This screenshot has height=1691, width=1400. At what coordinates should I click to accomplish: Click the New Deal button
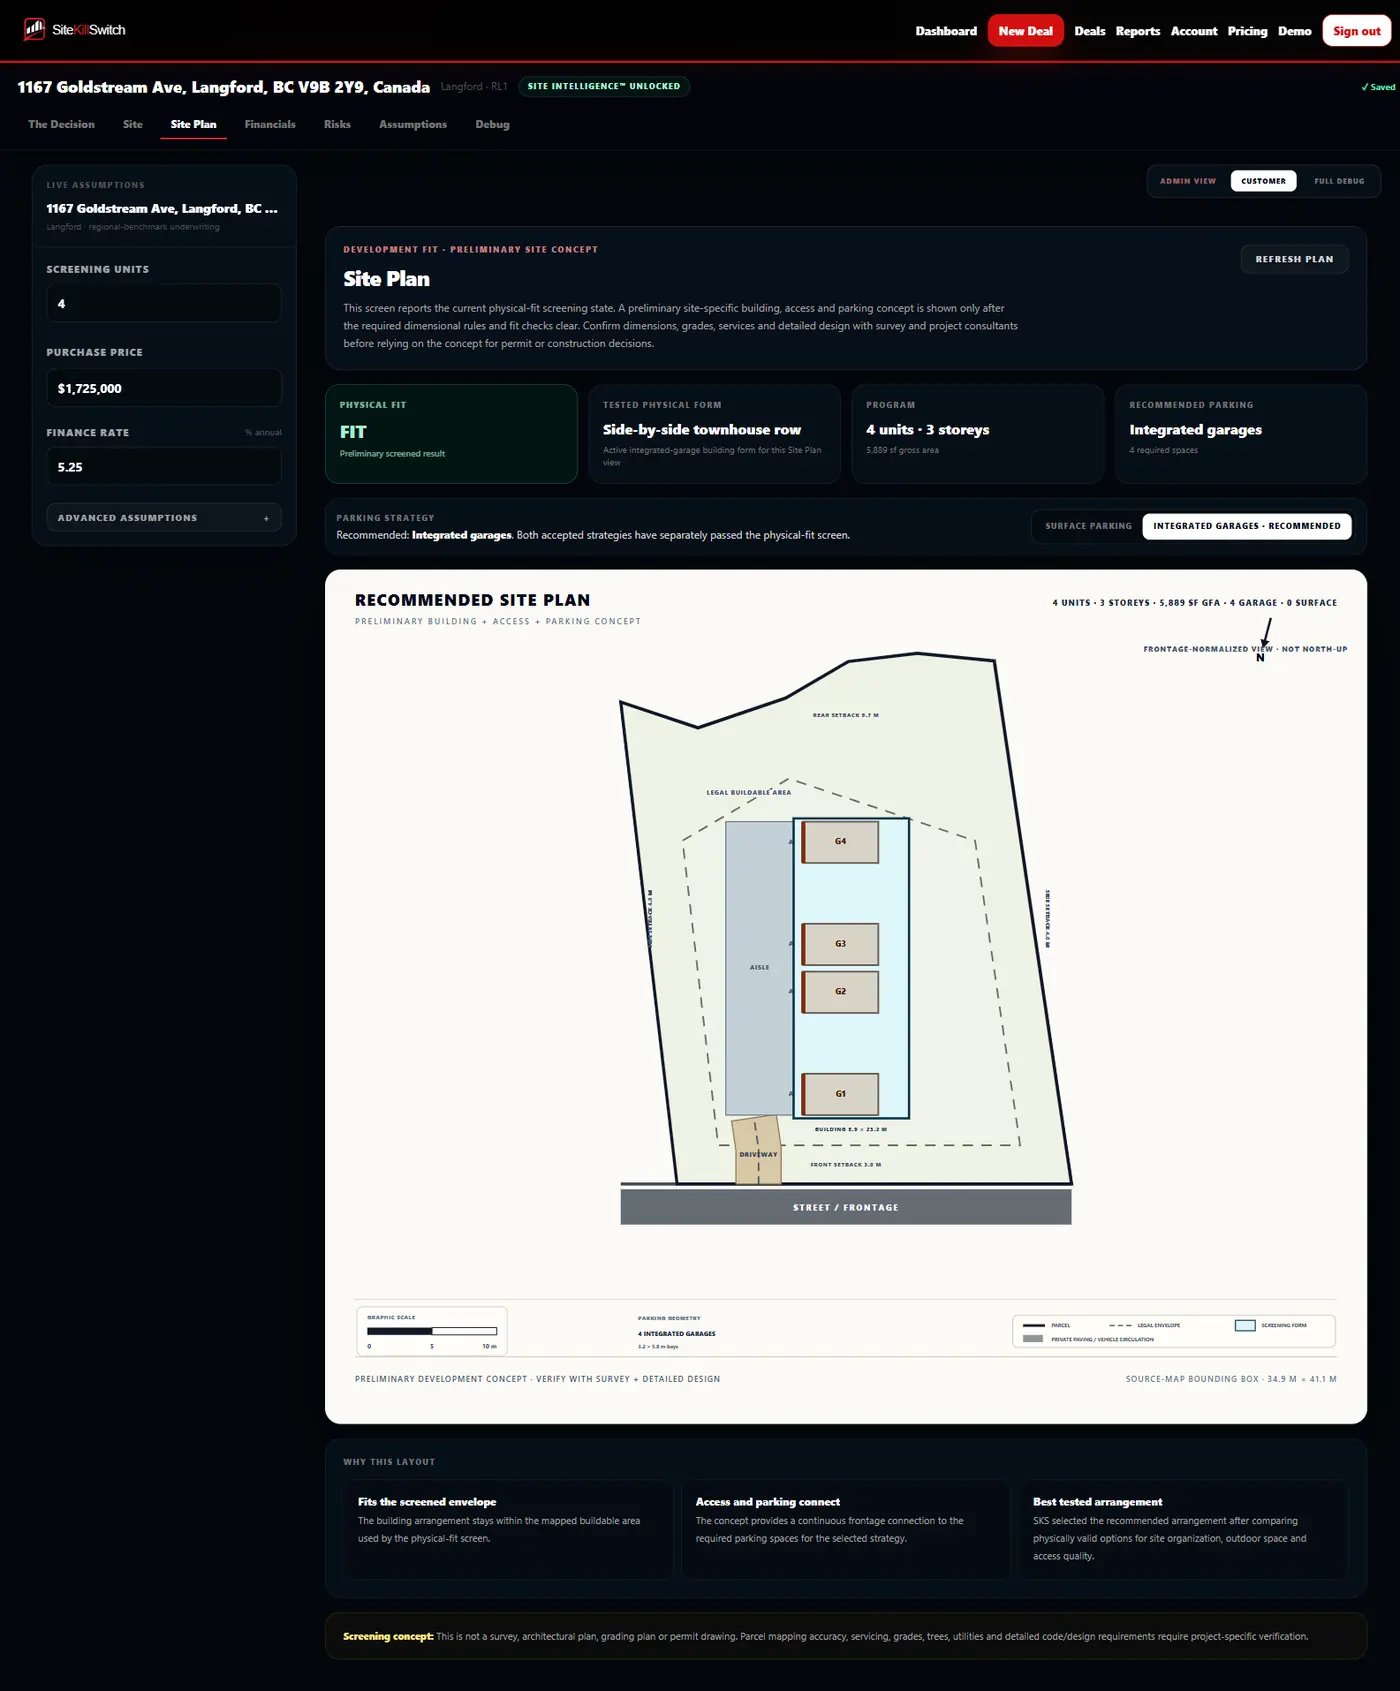click(1025, 31)
